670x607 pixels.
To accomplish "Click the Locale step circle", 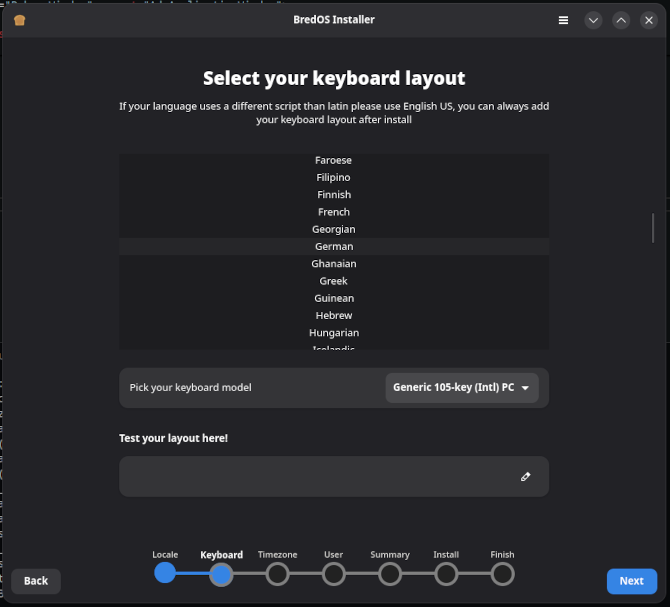I will (165, 573).
